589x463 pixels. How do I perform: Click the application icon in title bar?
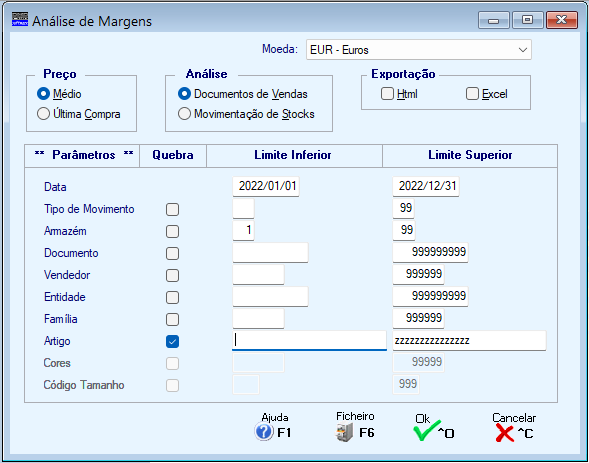point(20,19)
